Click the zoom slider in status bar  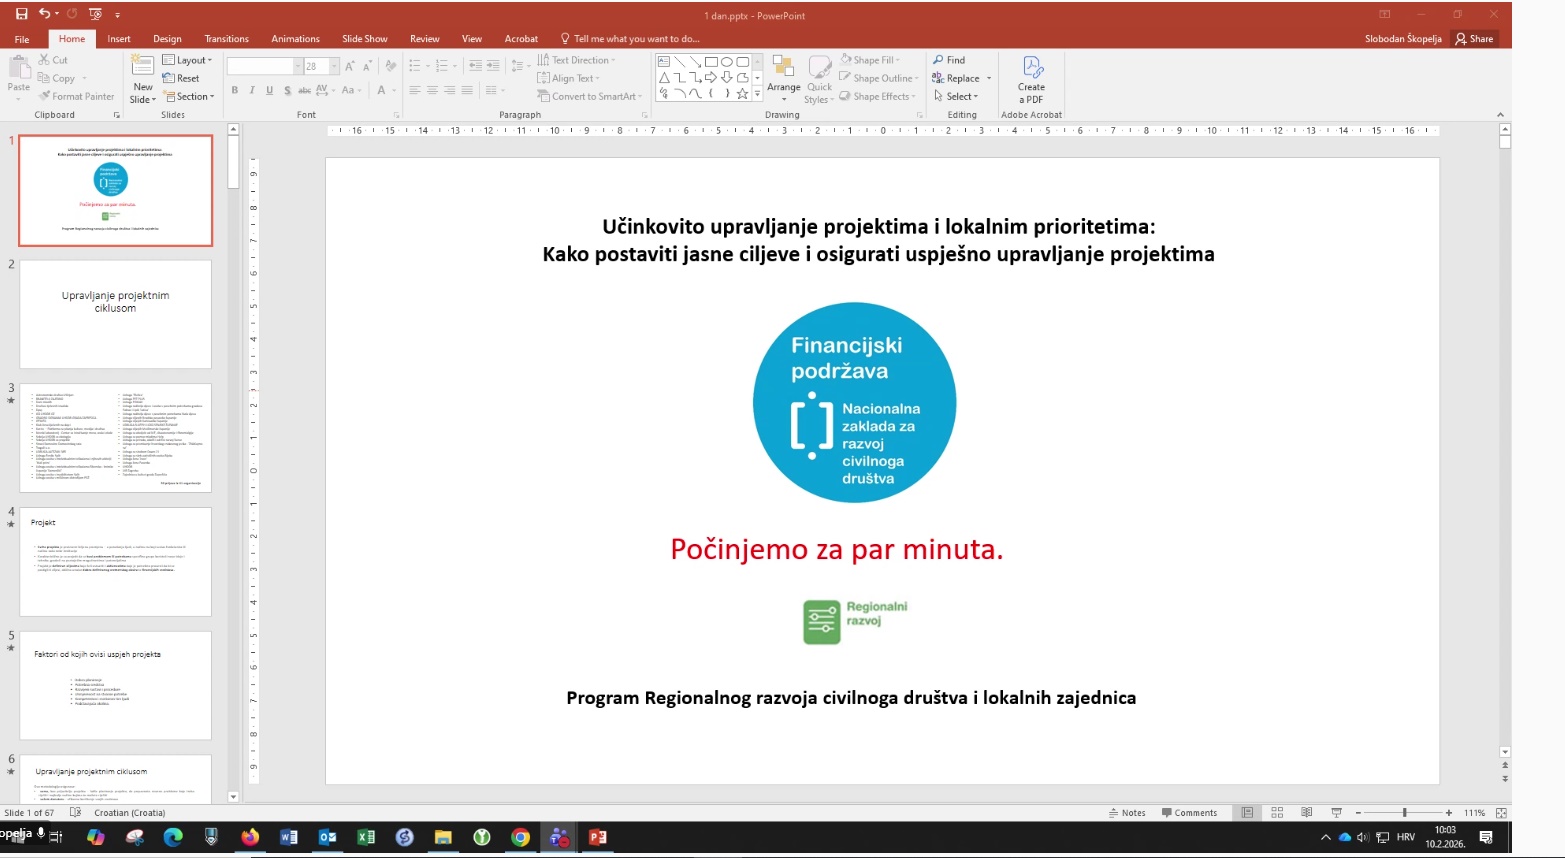[x=1404, y=813]
